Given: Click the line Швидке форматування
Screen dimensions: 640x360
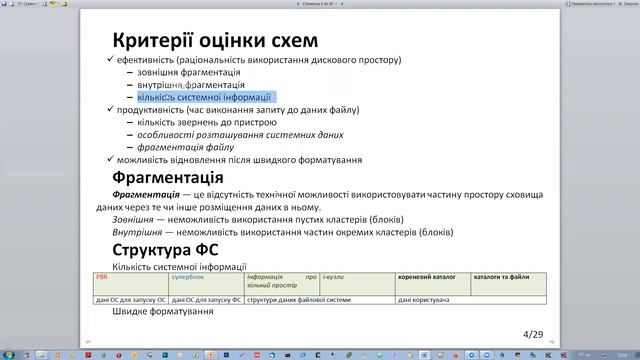Looking at the screenshot, I should 162,311.
